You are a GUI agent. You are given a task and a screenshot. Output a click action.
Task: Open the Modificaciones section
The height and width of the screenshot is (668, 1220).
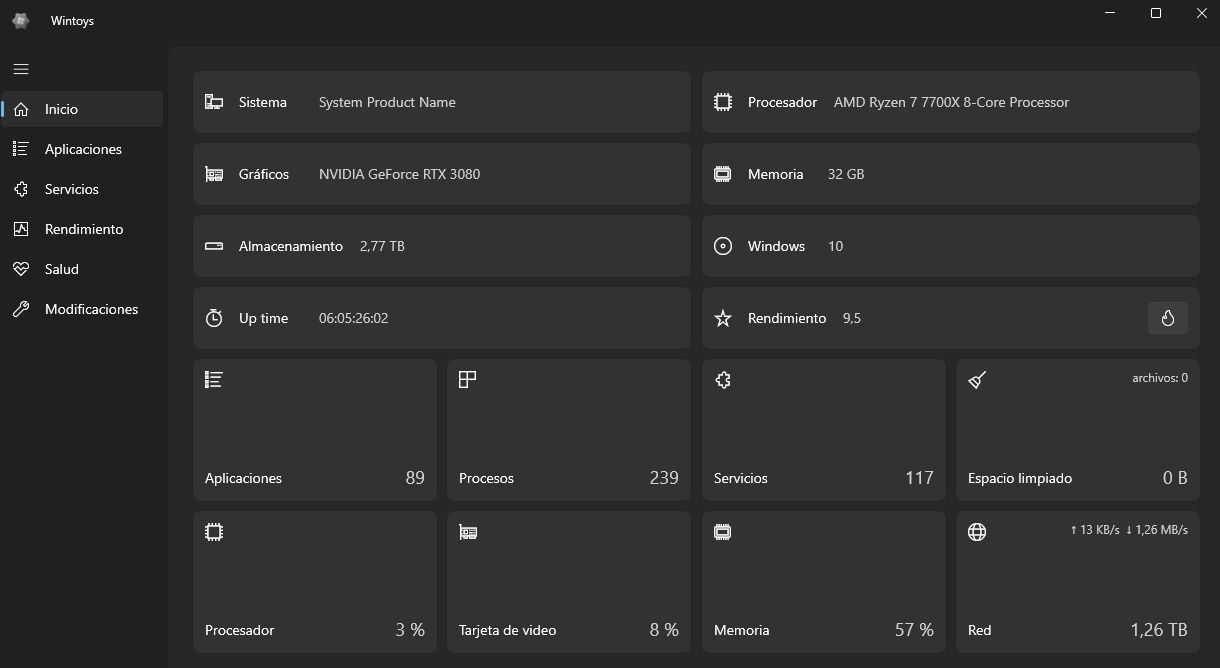[x=82, y=309]
